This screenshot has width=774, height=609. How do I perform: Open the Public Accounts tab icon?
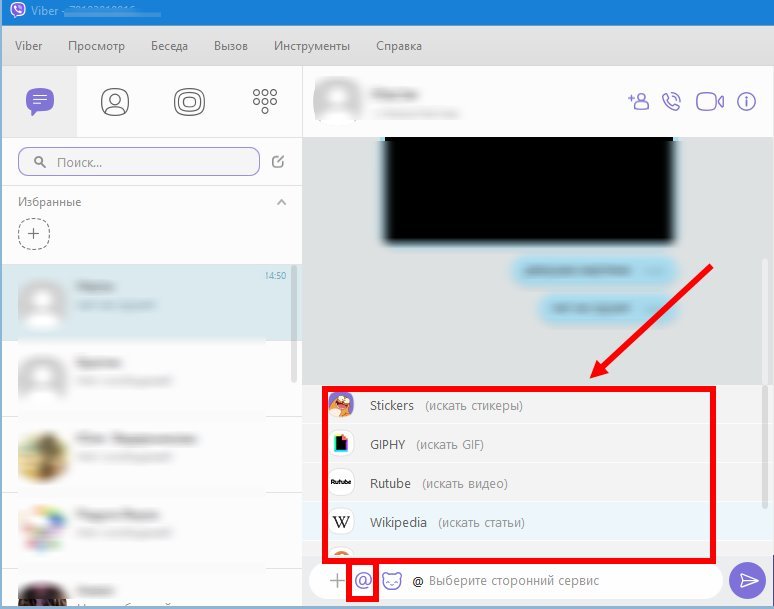click(x=189, y=101)
